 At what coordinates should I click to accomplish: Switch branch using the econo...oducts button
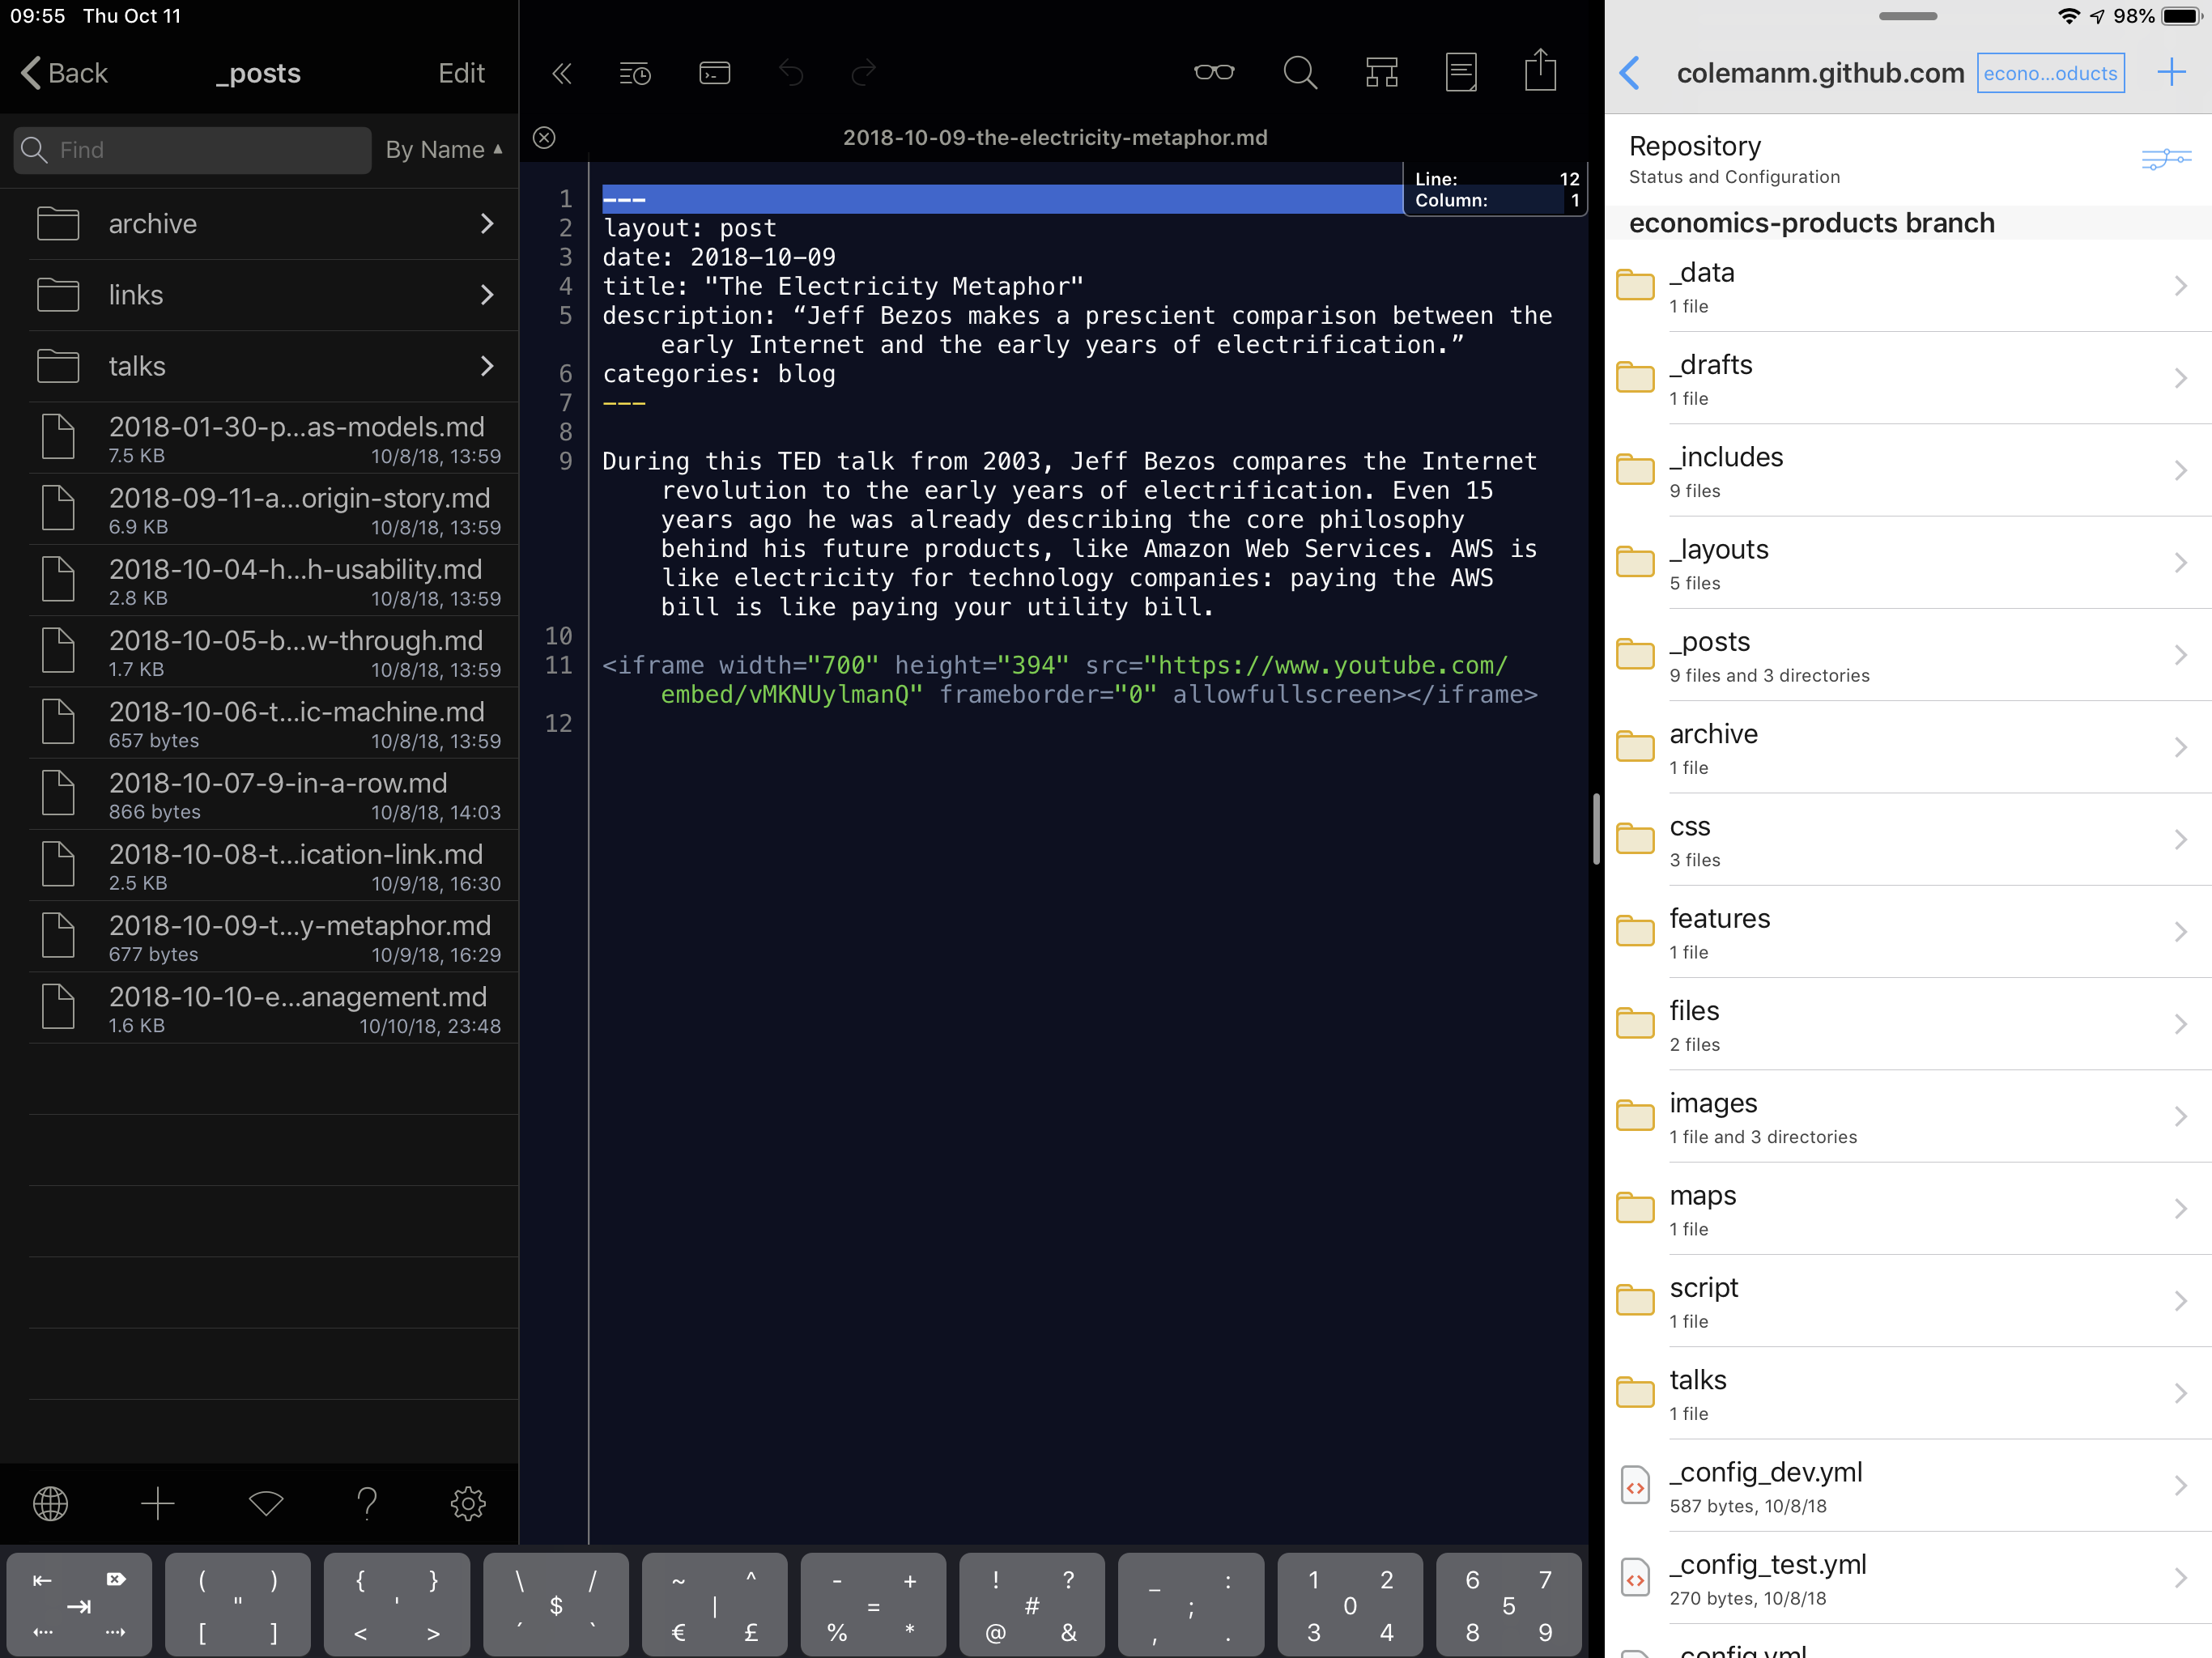coord(2050,73)
